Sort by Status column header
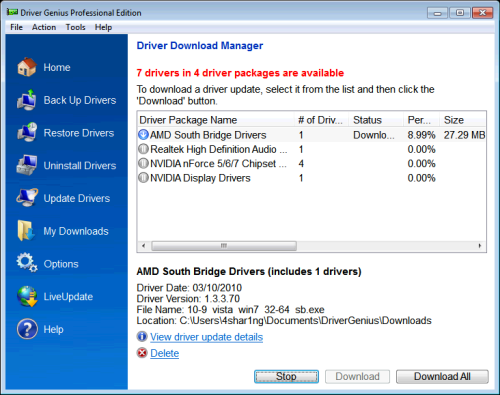 (x=376, y=120)
